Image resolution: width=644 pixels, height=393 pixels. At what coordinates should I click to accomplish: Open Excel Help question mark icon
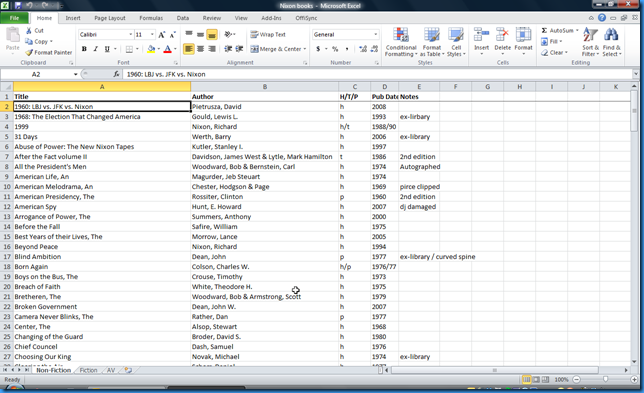point(602,18)
